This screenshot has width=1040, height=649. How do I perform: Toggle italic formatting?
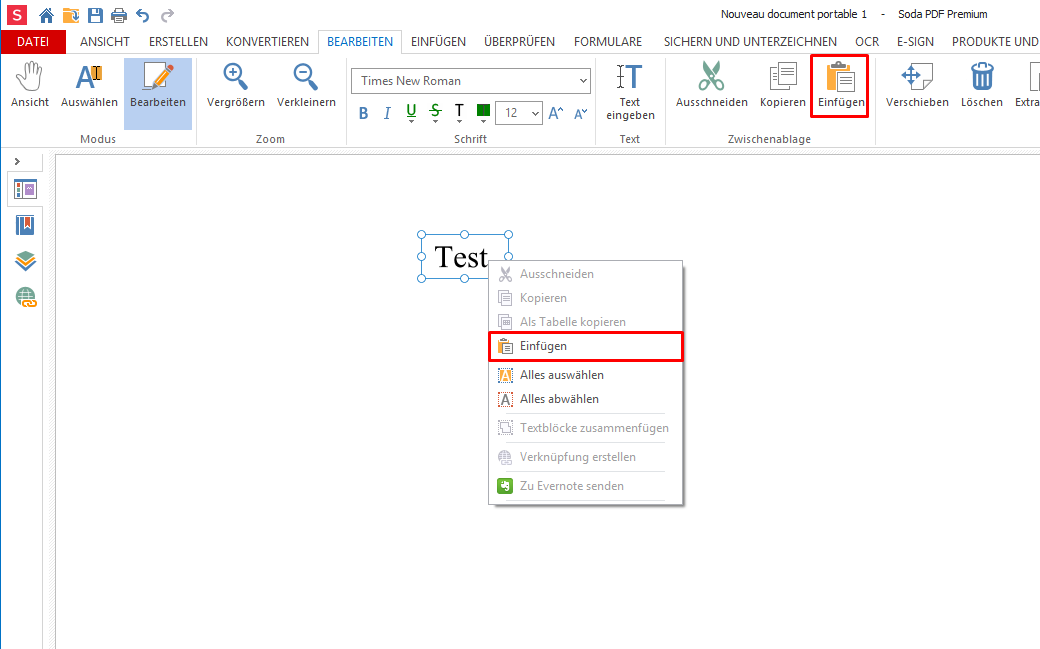[x=387, y=113]
